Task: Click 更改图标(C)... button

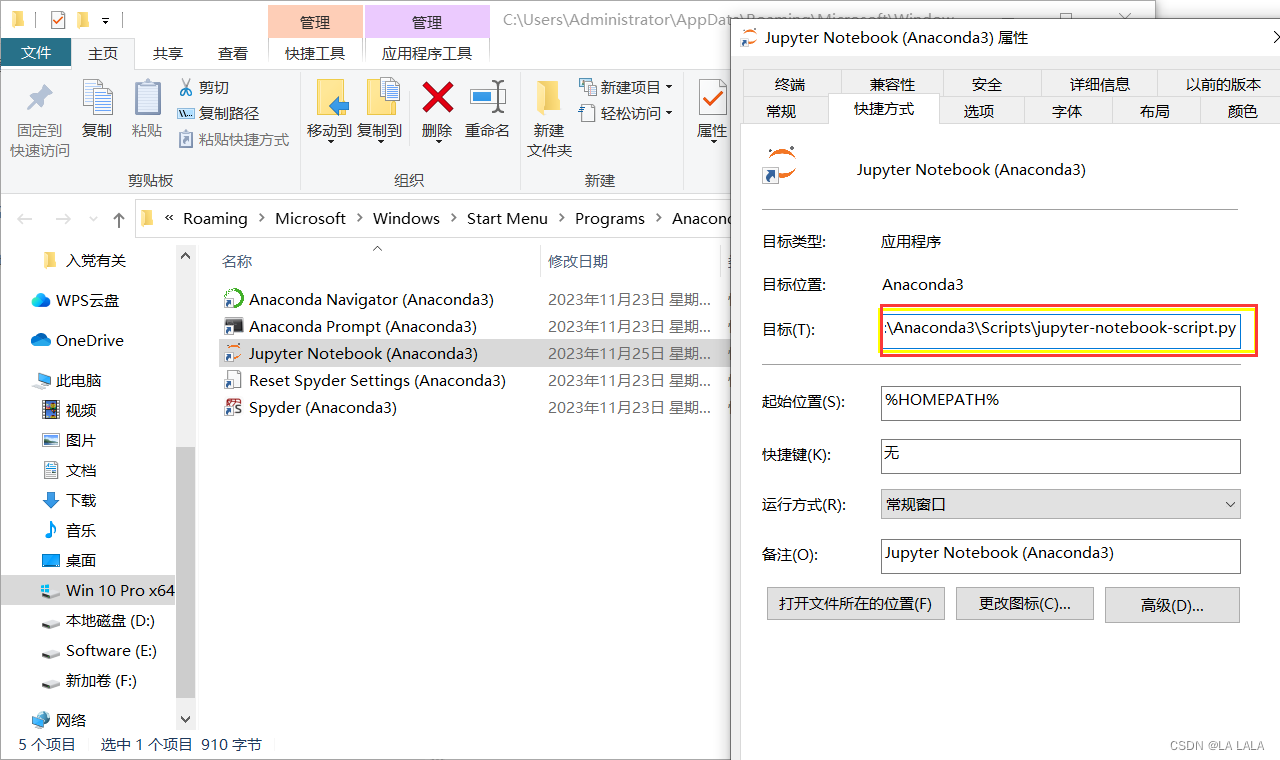Action: coord(1024,604)
